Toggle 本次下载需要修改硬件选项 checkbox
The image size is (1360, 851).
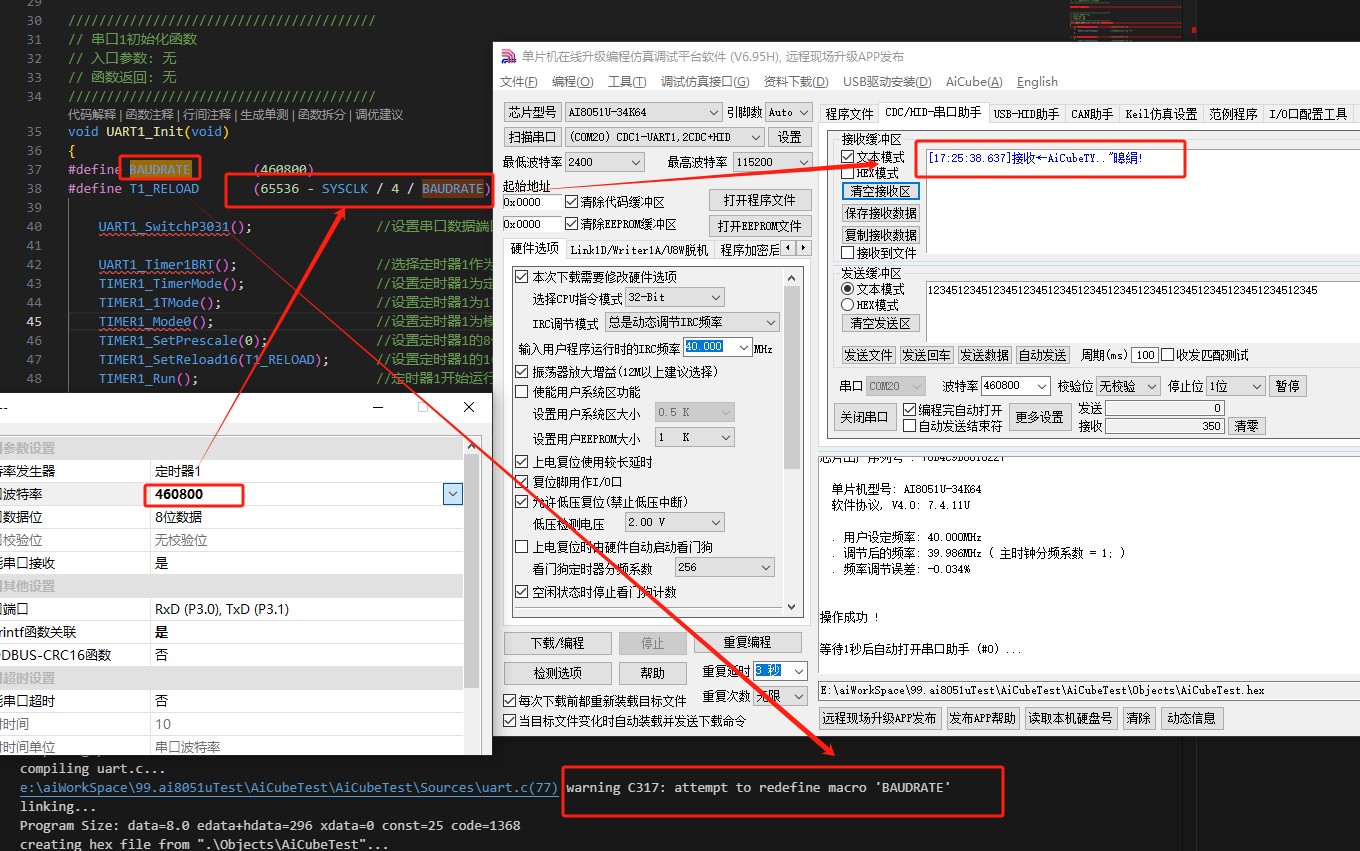[521, 277]
